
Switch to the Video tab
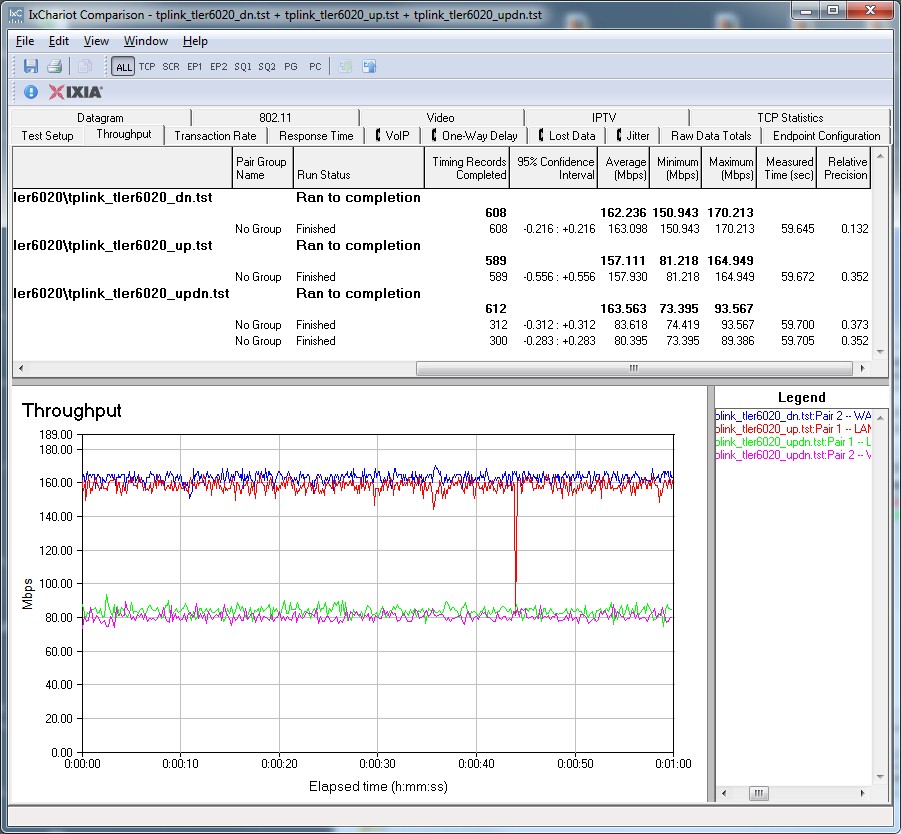[x=441, y=117]
